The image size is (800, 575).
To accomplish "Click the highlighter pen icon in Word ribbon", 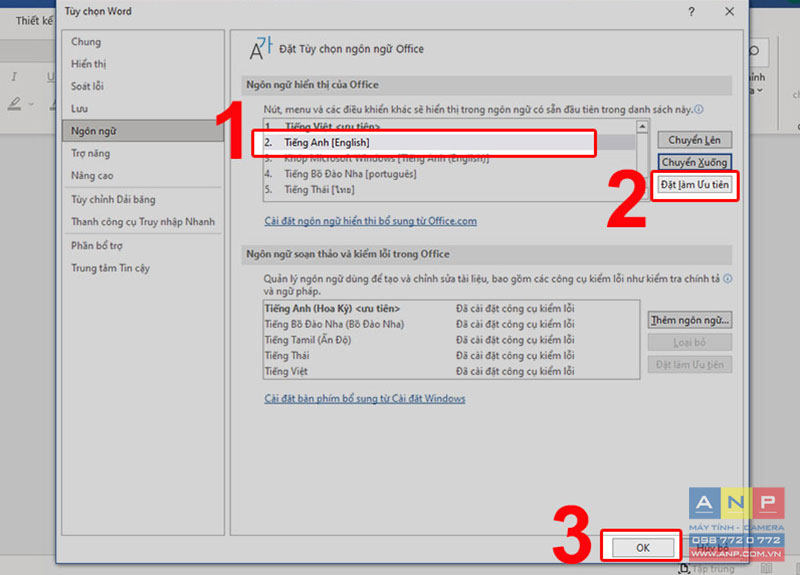I will [15, 104].
